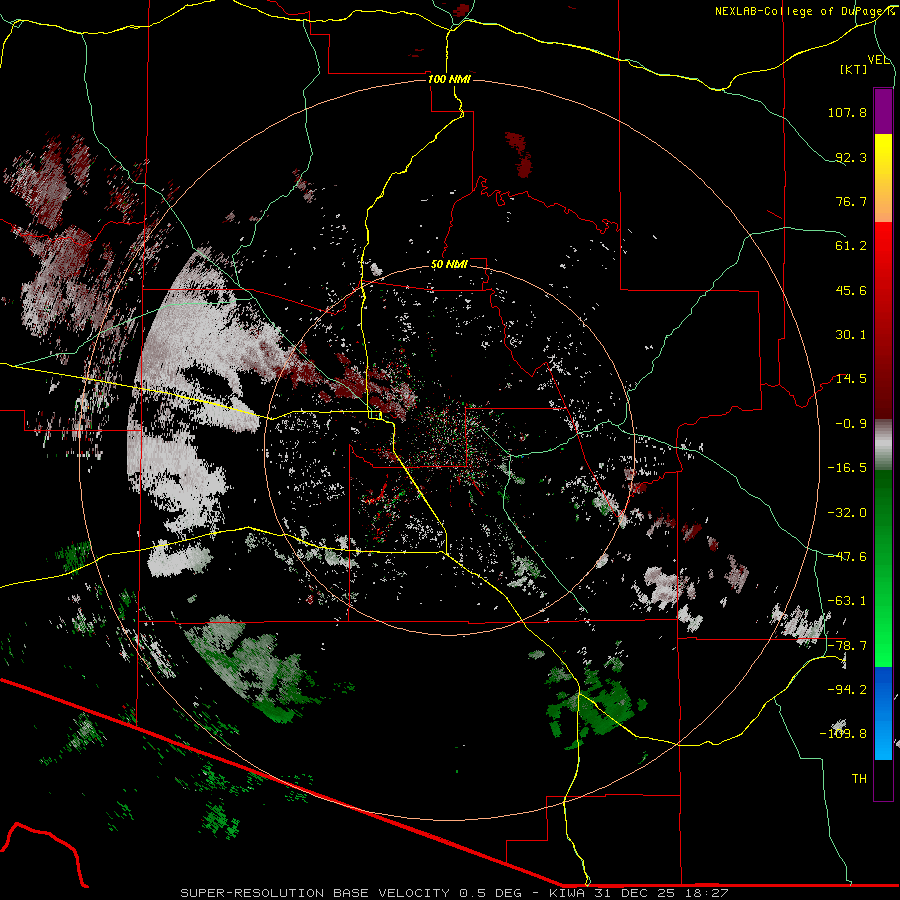
Task: Click the TH label below the scale
Action: [x=859, y=779]
